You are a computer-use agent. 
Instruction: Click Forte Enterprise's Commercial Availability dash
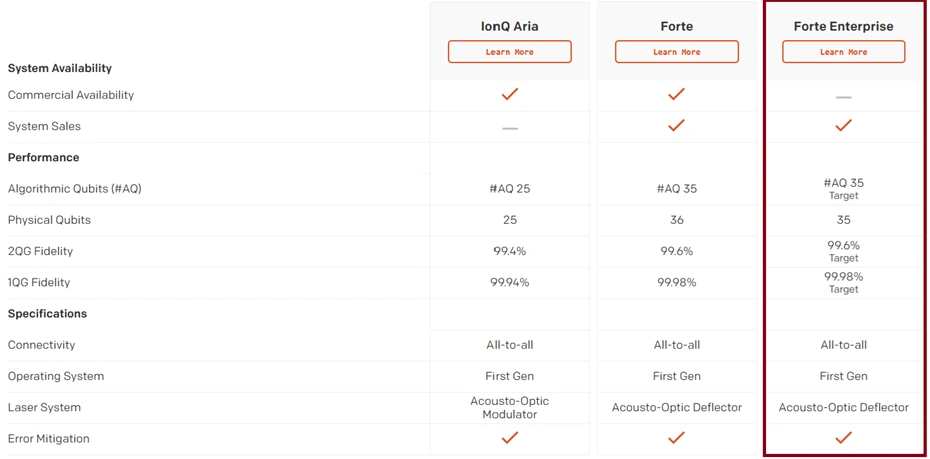pos(843,97)
